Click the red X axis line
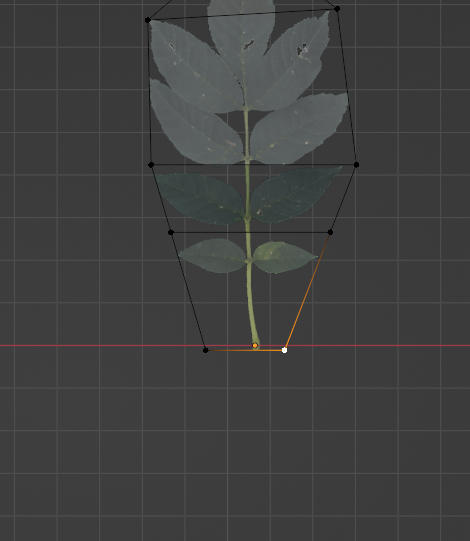 click(x=104, y=345)
